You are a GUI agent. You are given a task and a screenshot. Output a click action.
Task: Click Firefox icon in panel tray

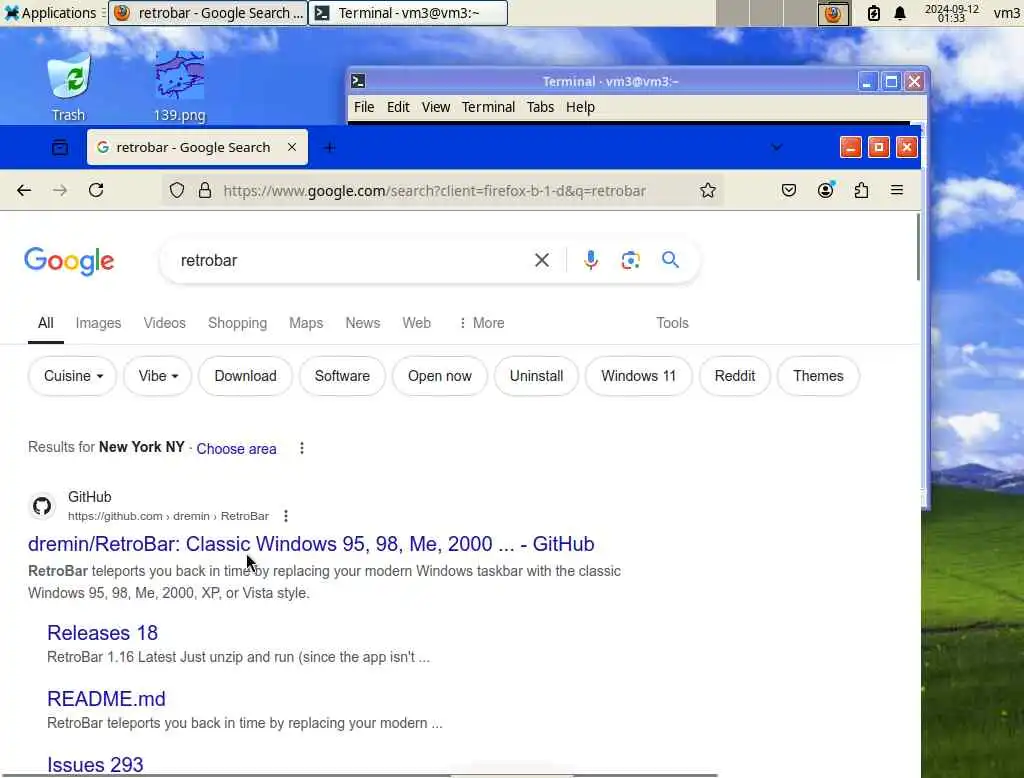pos(833,13)
